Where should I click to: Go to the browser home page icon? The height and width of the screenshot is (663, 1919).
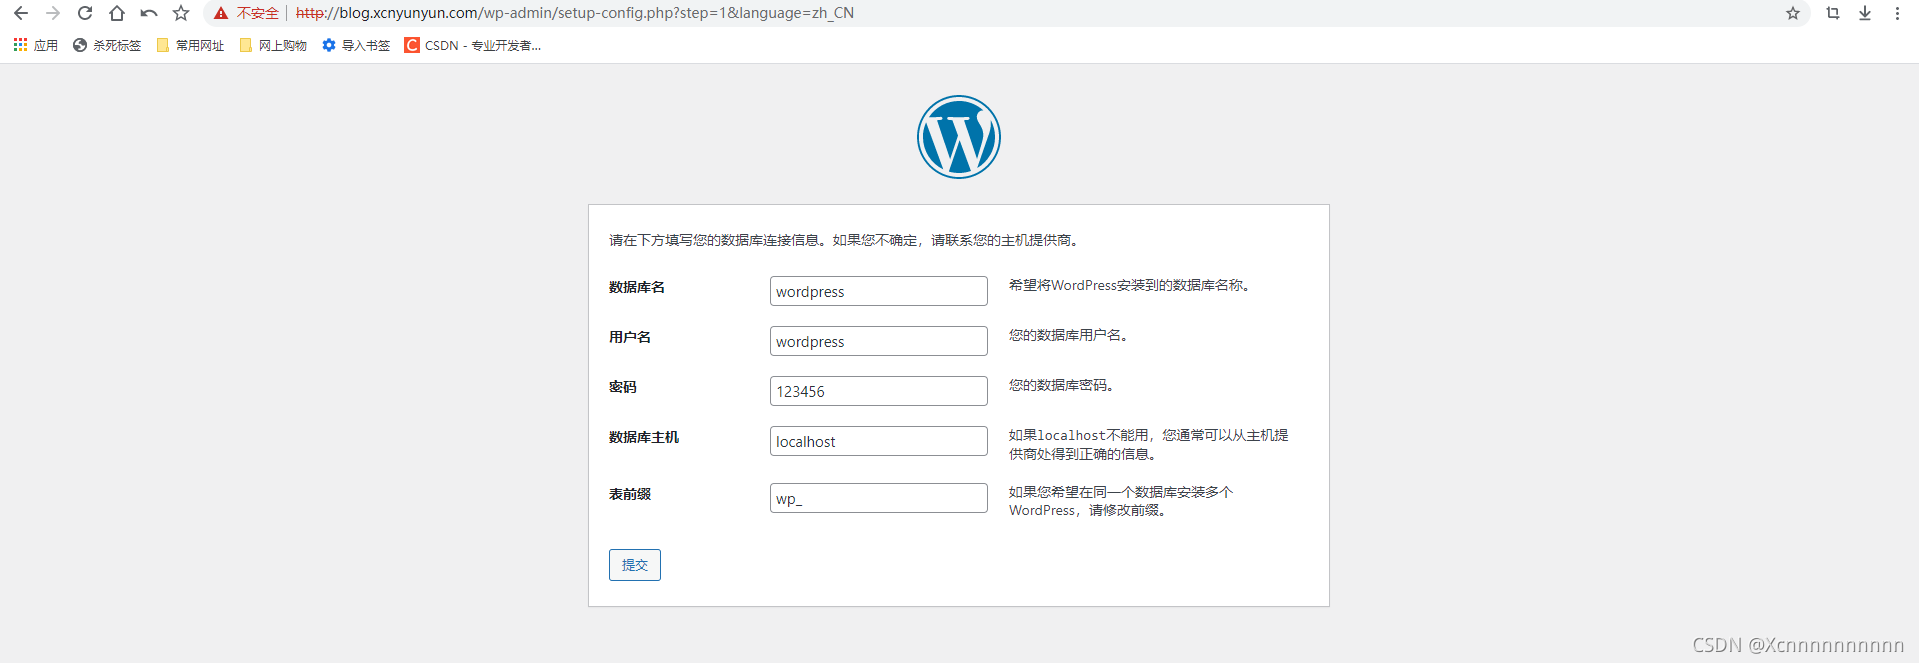117,13
